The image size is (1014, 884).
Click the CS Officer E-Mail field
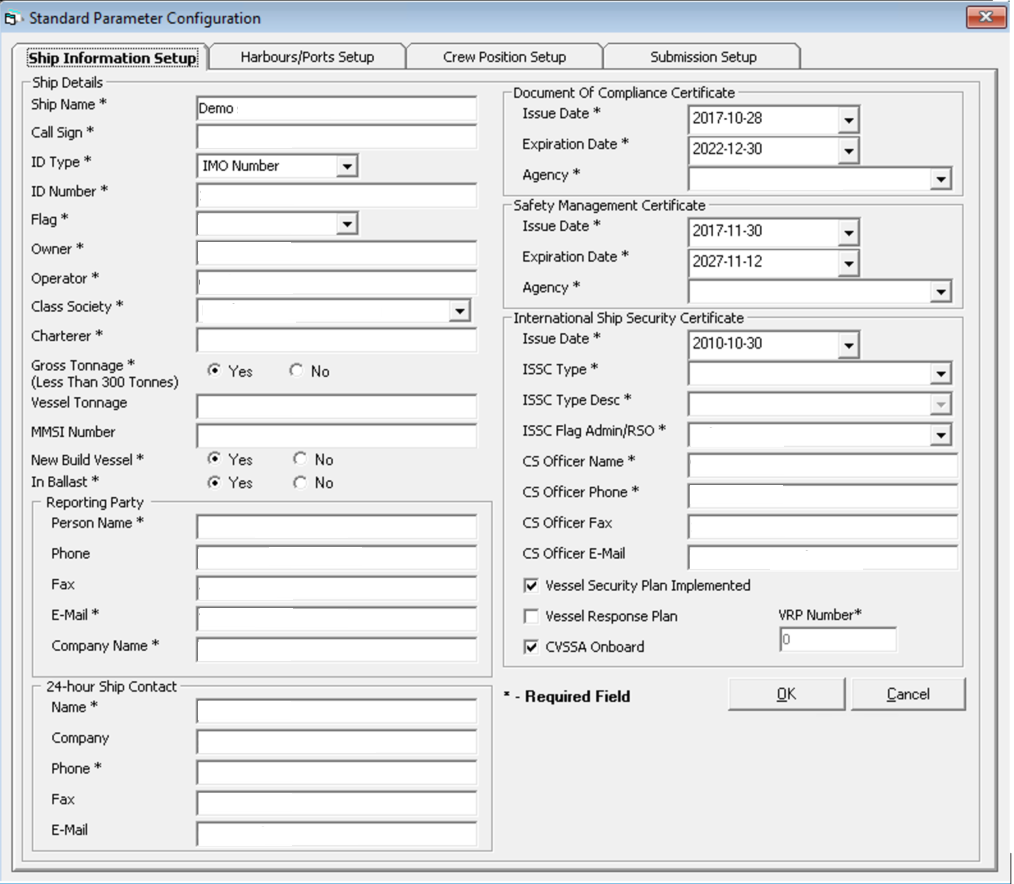coord(823,557)
